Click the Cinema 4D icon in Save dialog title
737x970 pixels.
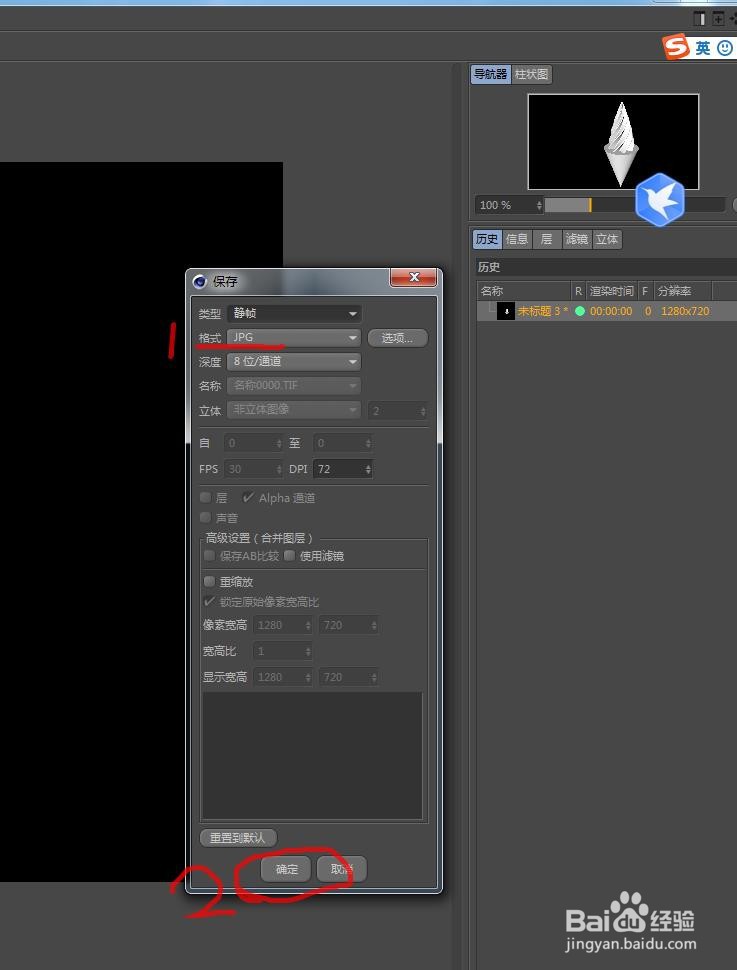(x=199, y=281)
